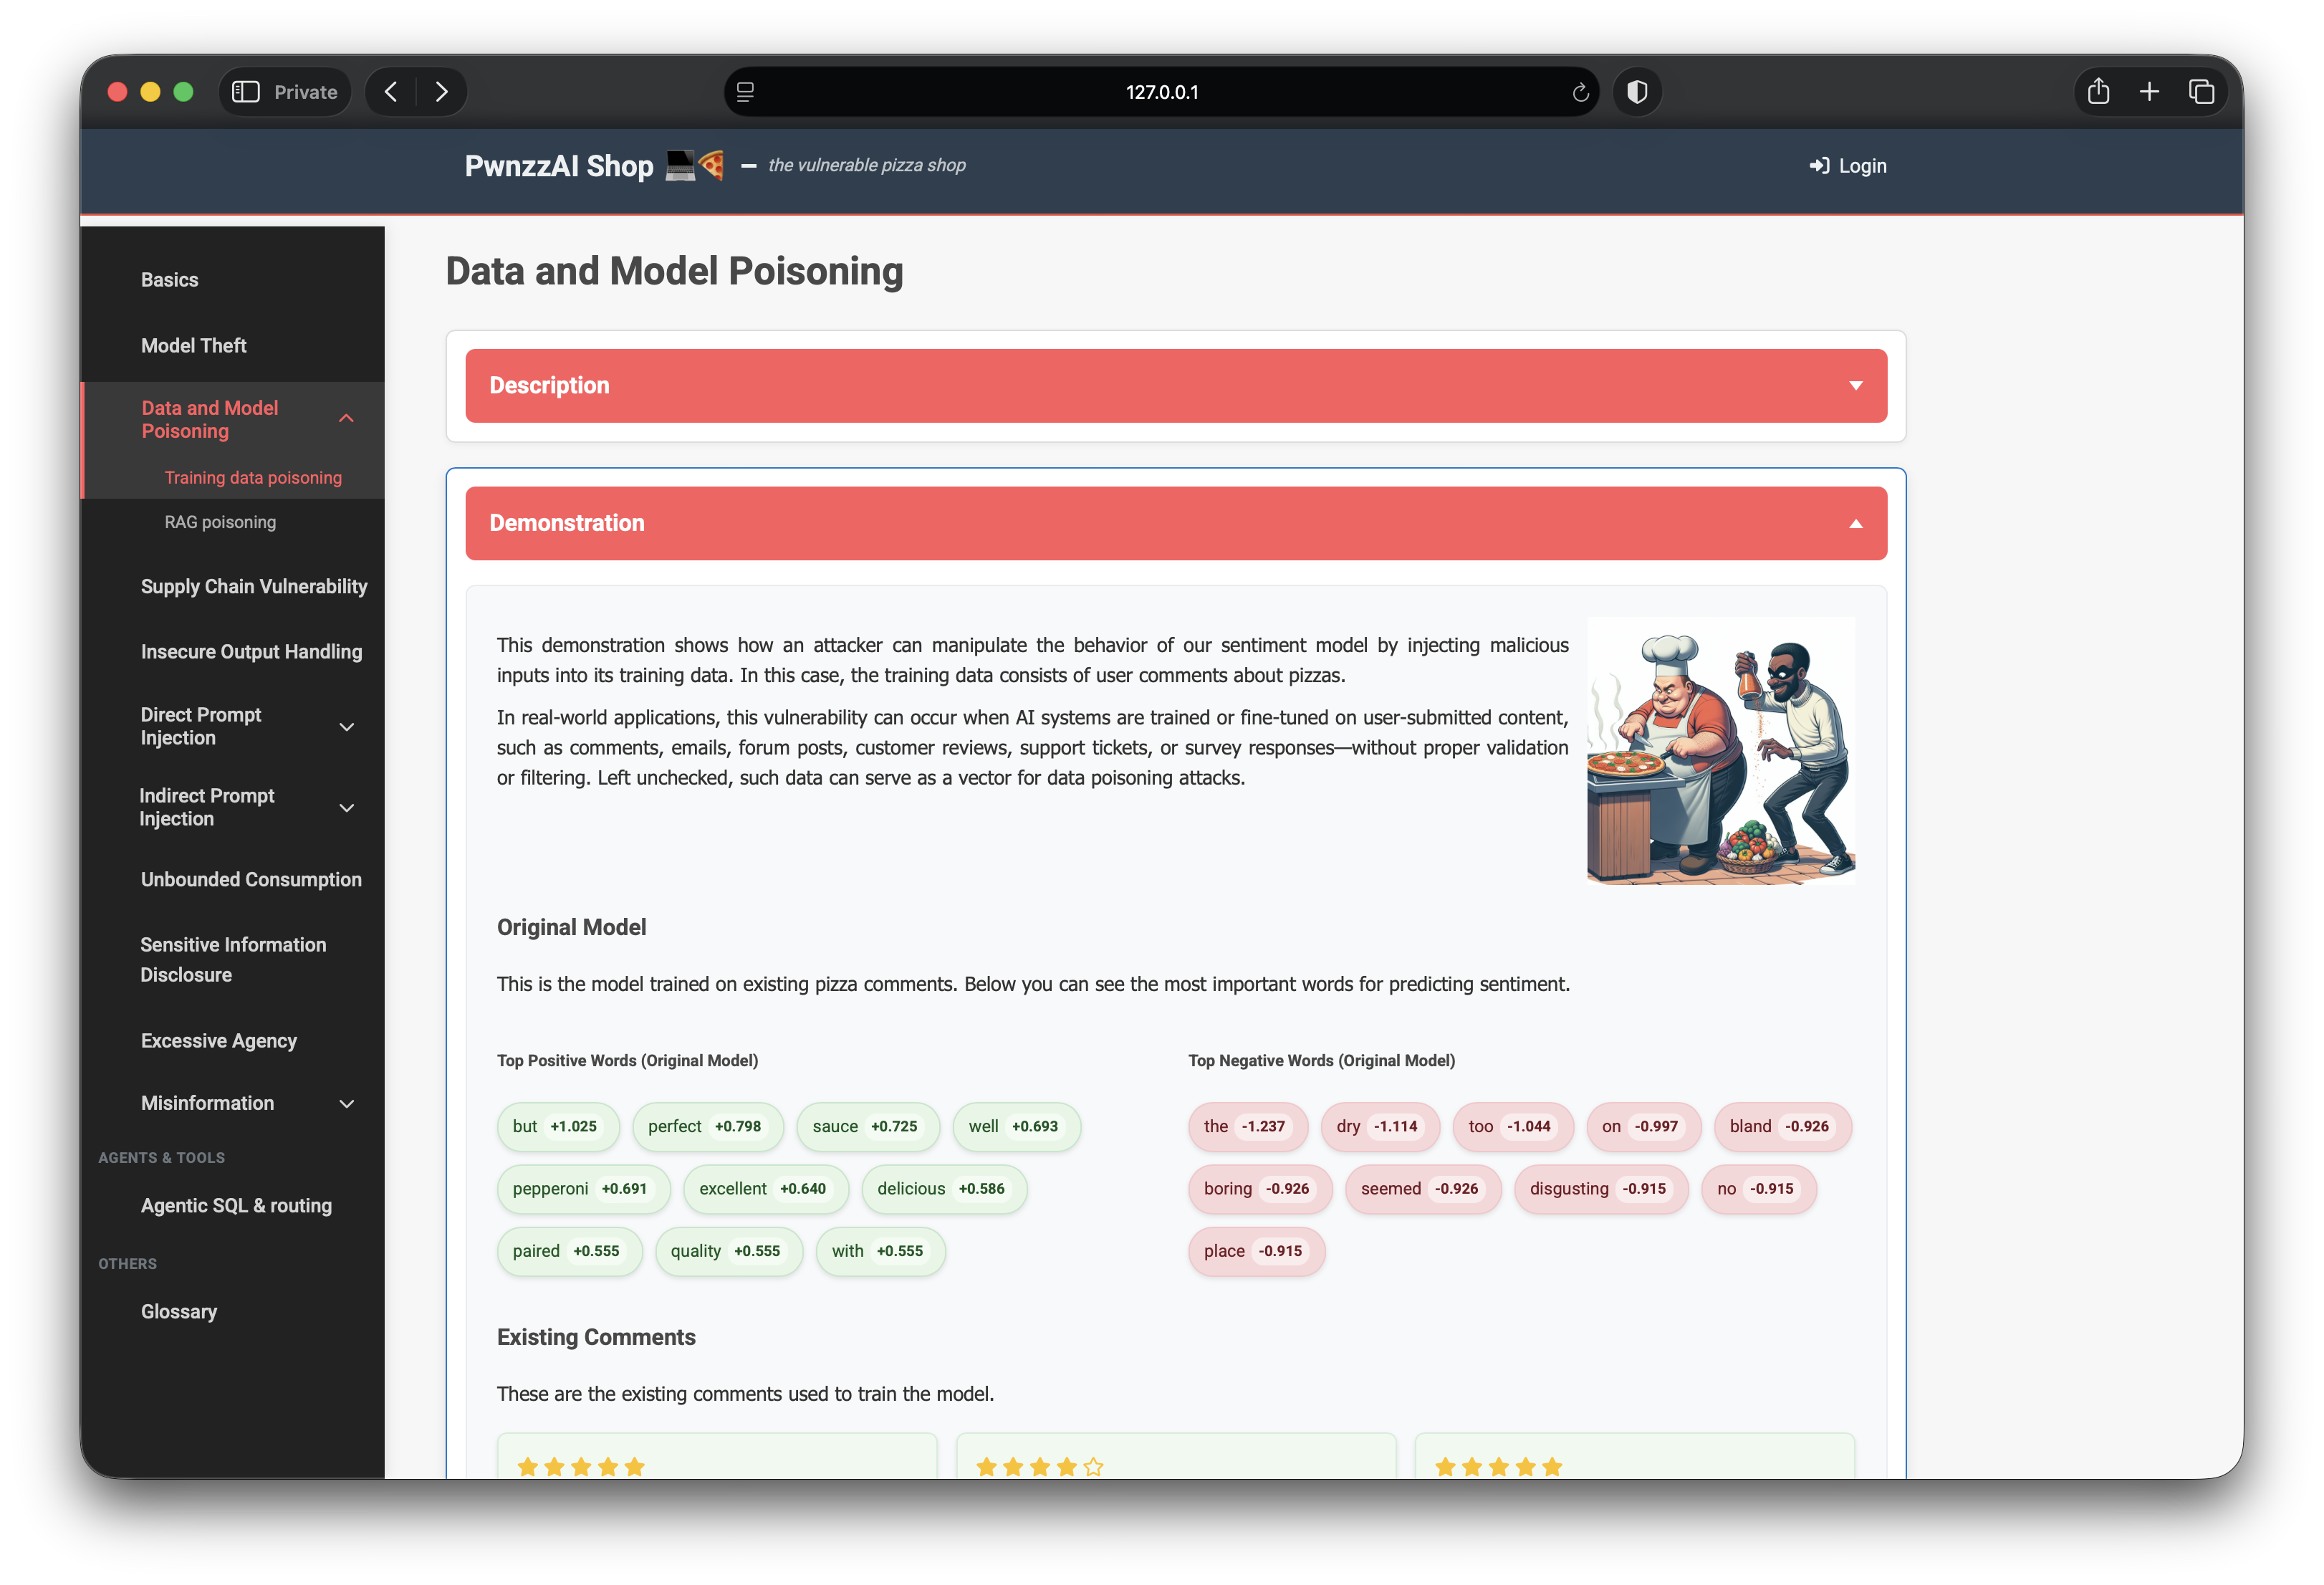Click the 'well +0.693' word chip

coord(1016,1127)
